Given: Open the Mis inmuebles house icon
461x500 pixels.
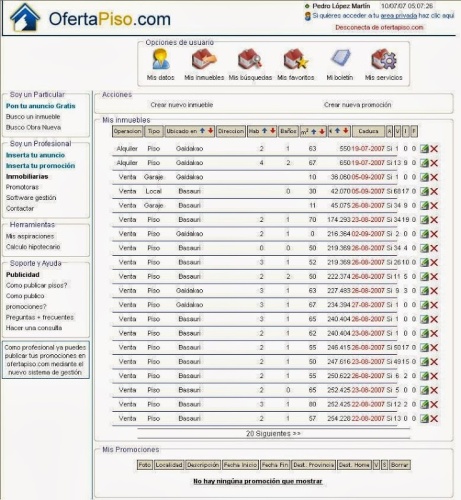Looking at the screenshot, I should point(204,59).
